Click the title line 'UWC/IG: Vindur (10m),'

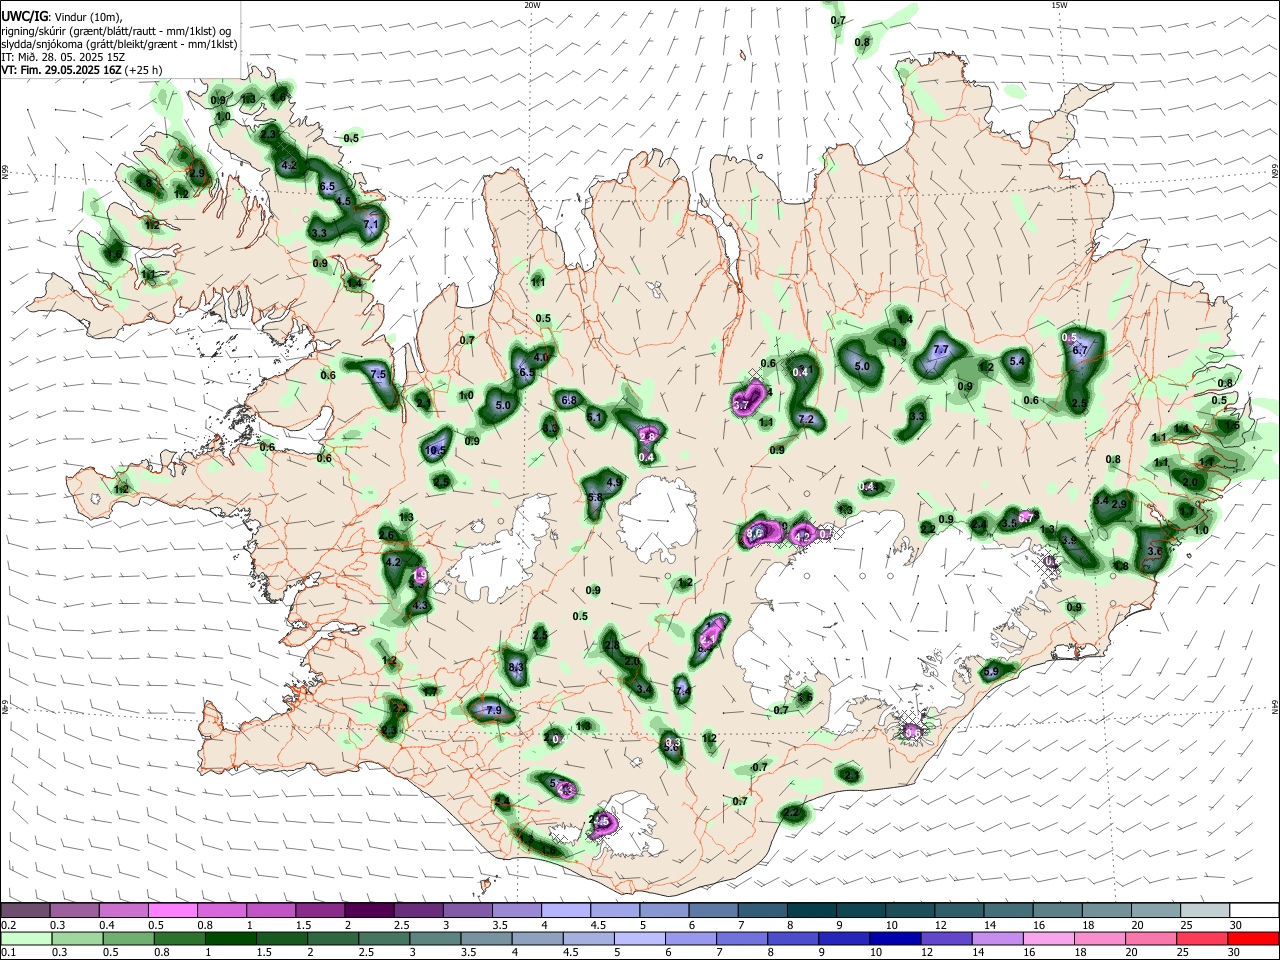(x=61, y=17)
